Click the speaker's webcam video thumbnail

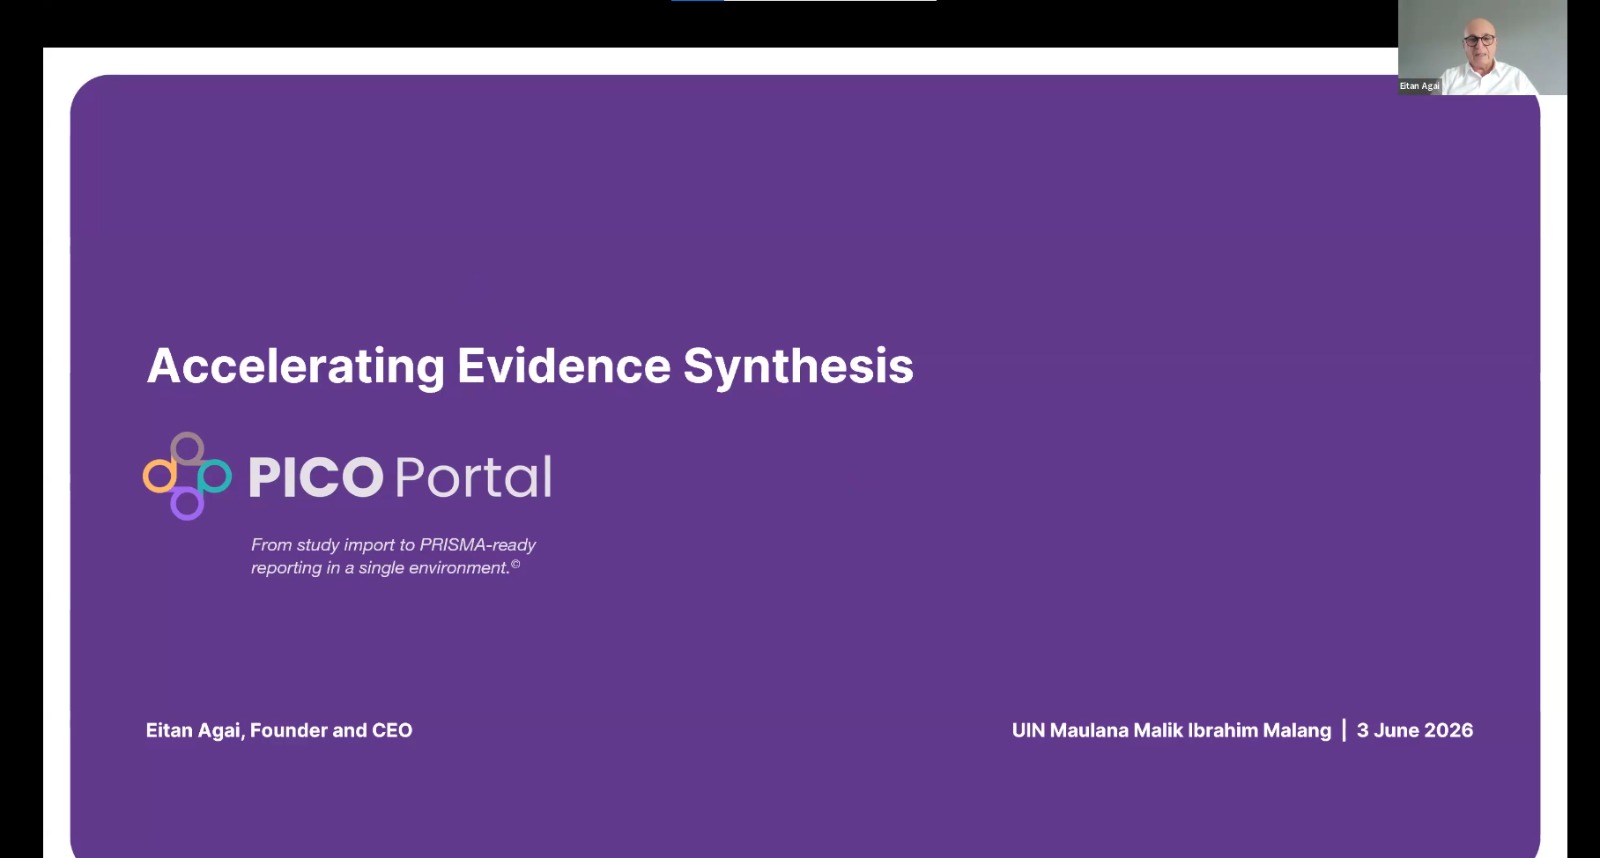pos(1482,47)
